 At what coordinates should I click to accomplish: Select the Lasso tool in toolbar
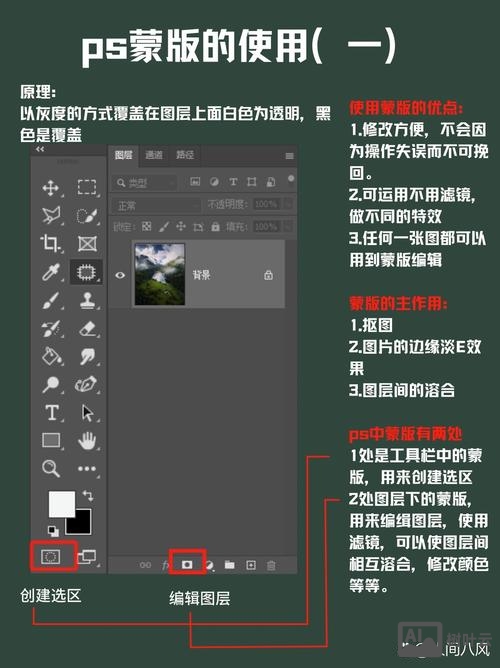click(x=51, y=216)
